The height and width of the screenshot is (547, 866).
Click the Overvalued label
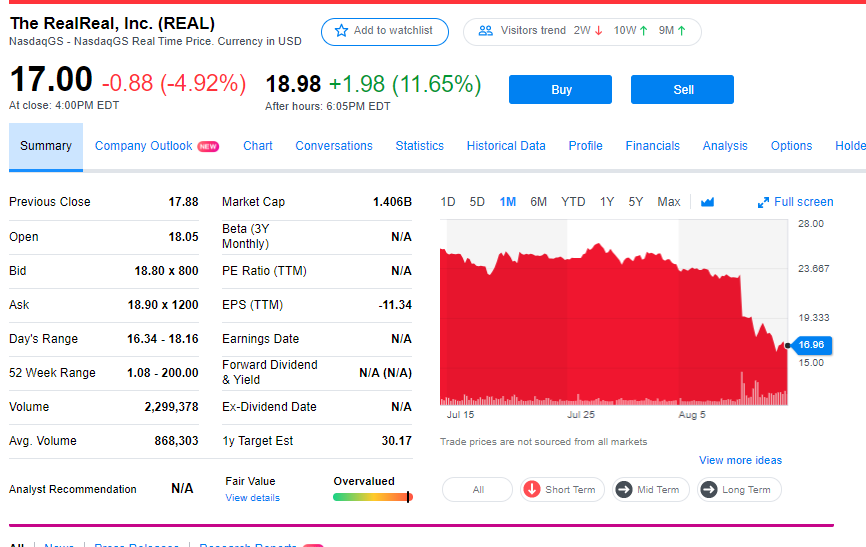coord(364,481)
